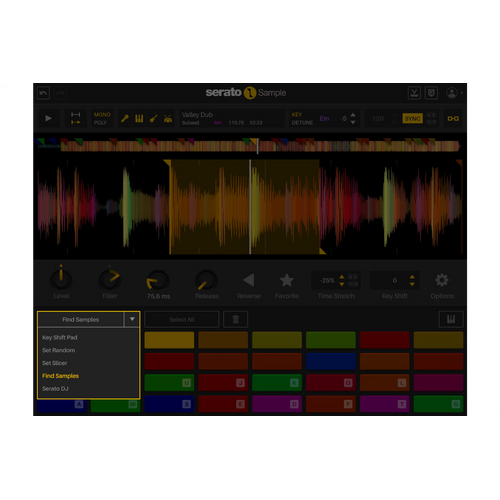Toggle the trigger/hold playback mode icon

point(76,118)
